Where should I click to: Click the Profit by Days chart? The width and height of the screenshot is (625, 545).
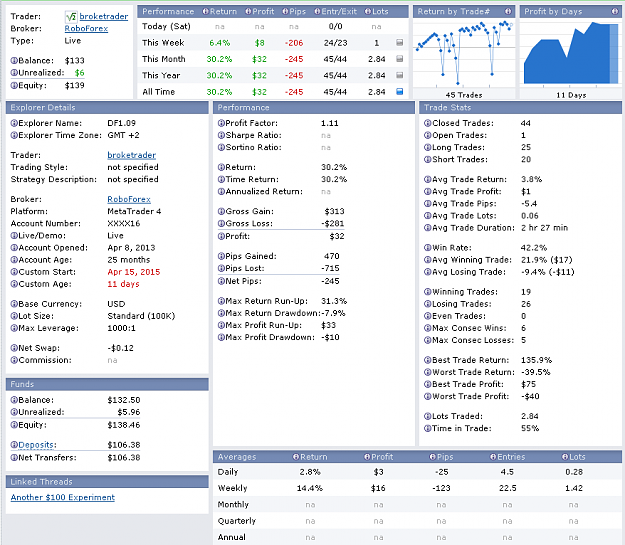point(571,53)
